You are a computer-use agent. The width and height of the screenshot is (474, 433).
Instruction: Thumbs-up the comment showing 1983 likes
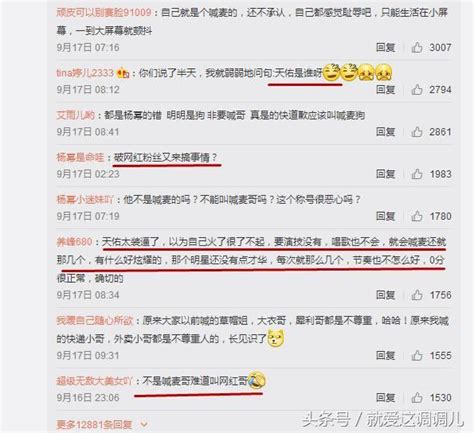point(417,174)
